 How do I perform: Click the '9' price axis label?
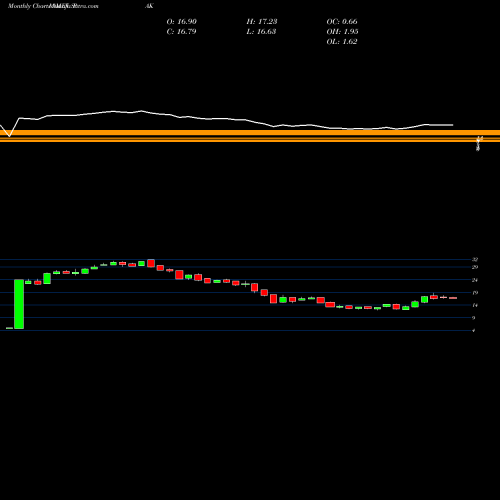pyautogui.click(x=473, y=318)
